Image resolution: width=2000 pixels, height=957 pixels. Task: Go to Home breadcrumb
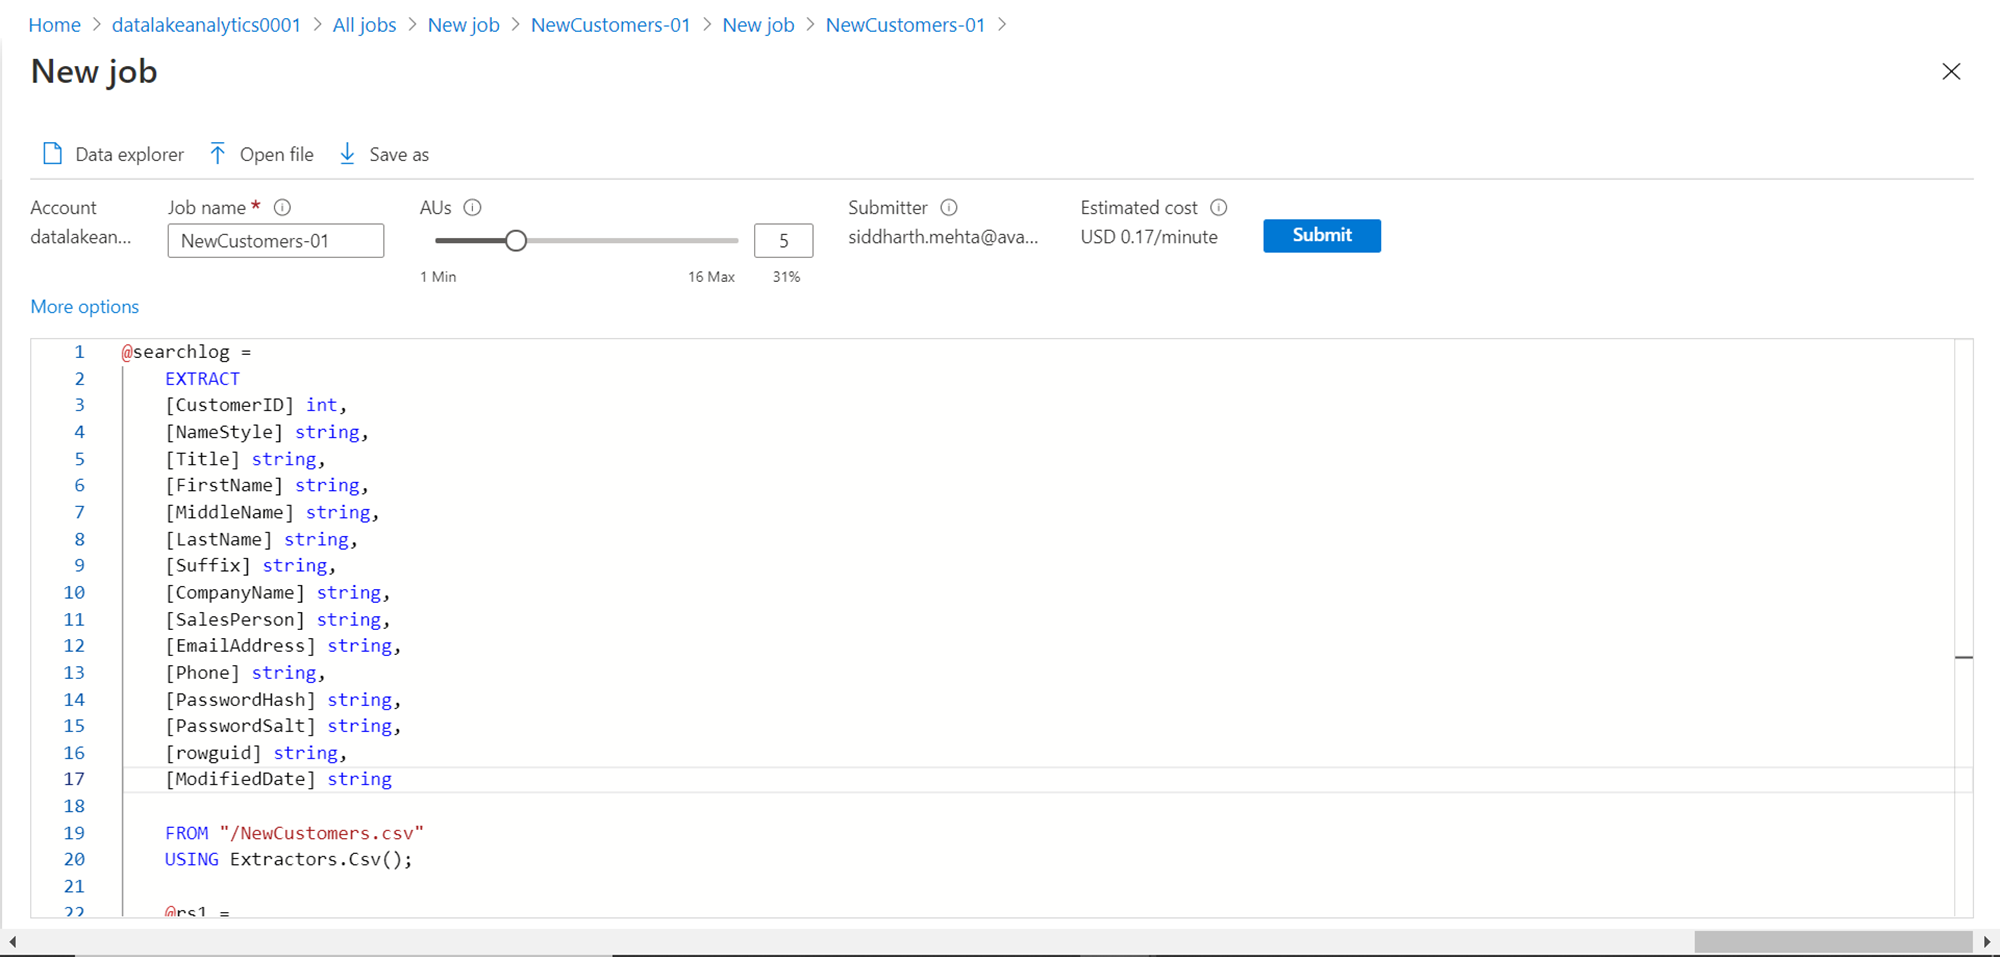coord(55,25)
